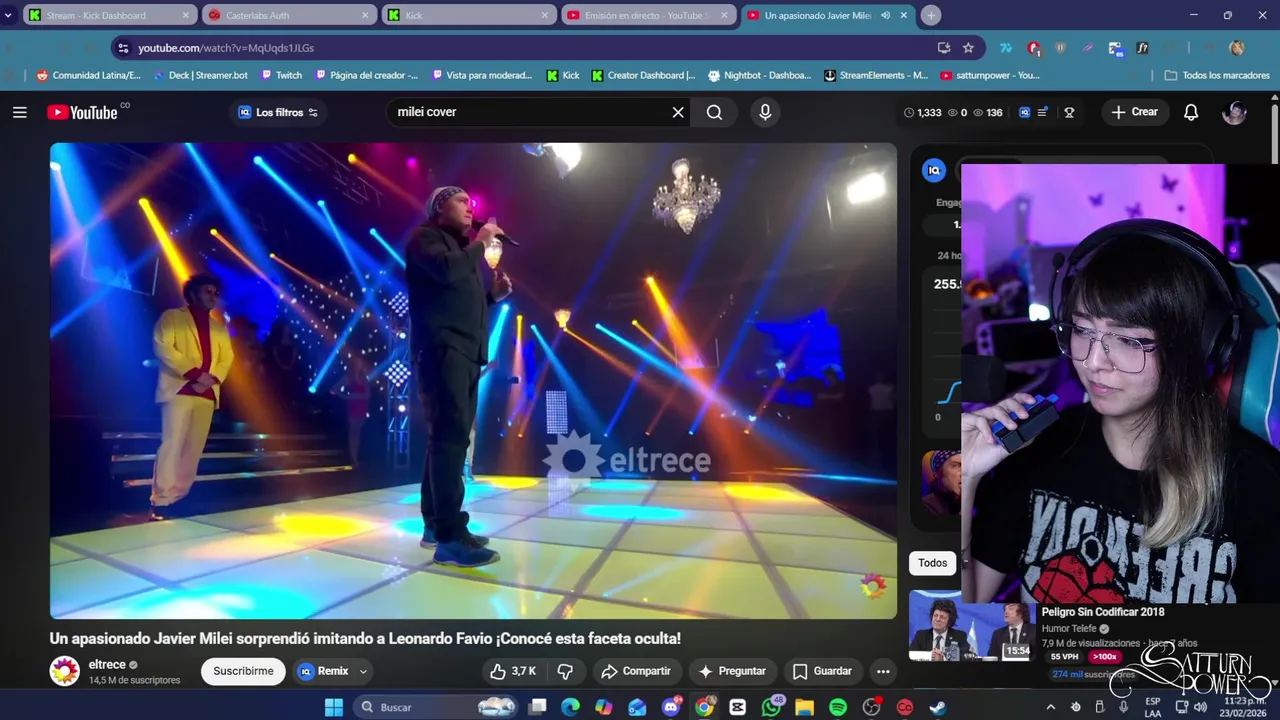The width and height of the screenshot is (1280, 720).
Task: Click the video player area
Action: click(x=473, y=380)
